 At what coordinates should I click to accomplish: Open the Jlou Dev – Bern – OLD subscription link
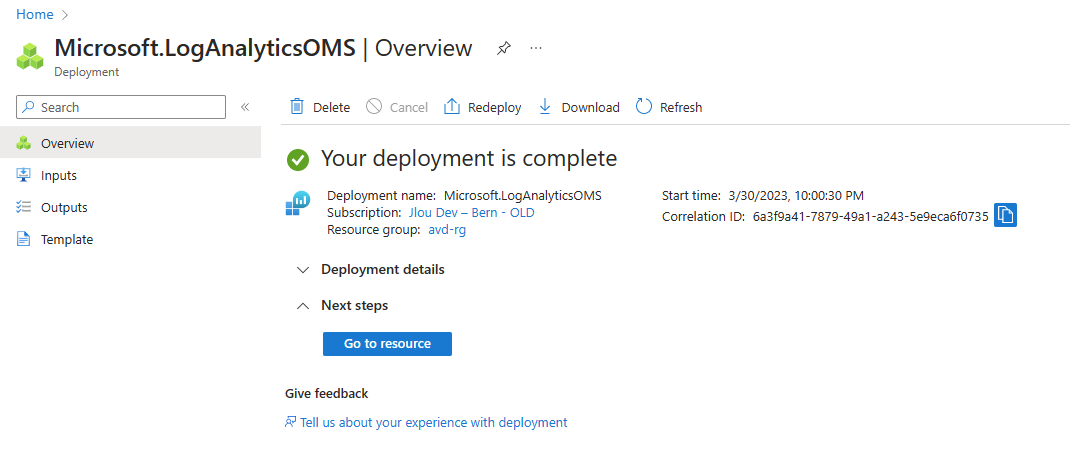pos(471,213)
